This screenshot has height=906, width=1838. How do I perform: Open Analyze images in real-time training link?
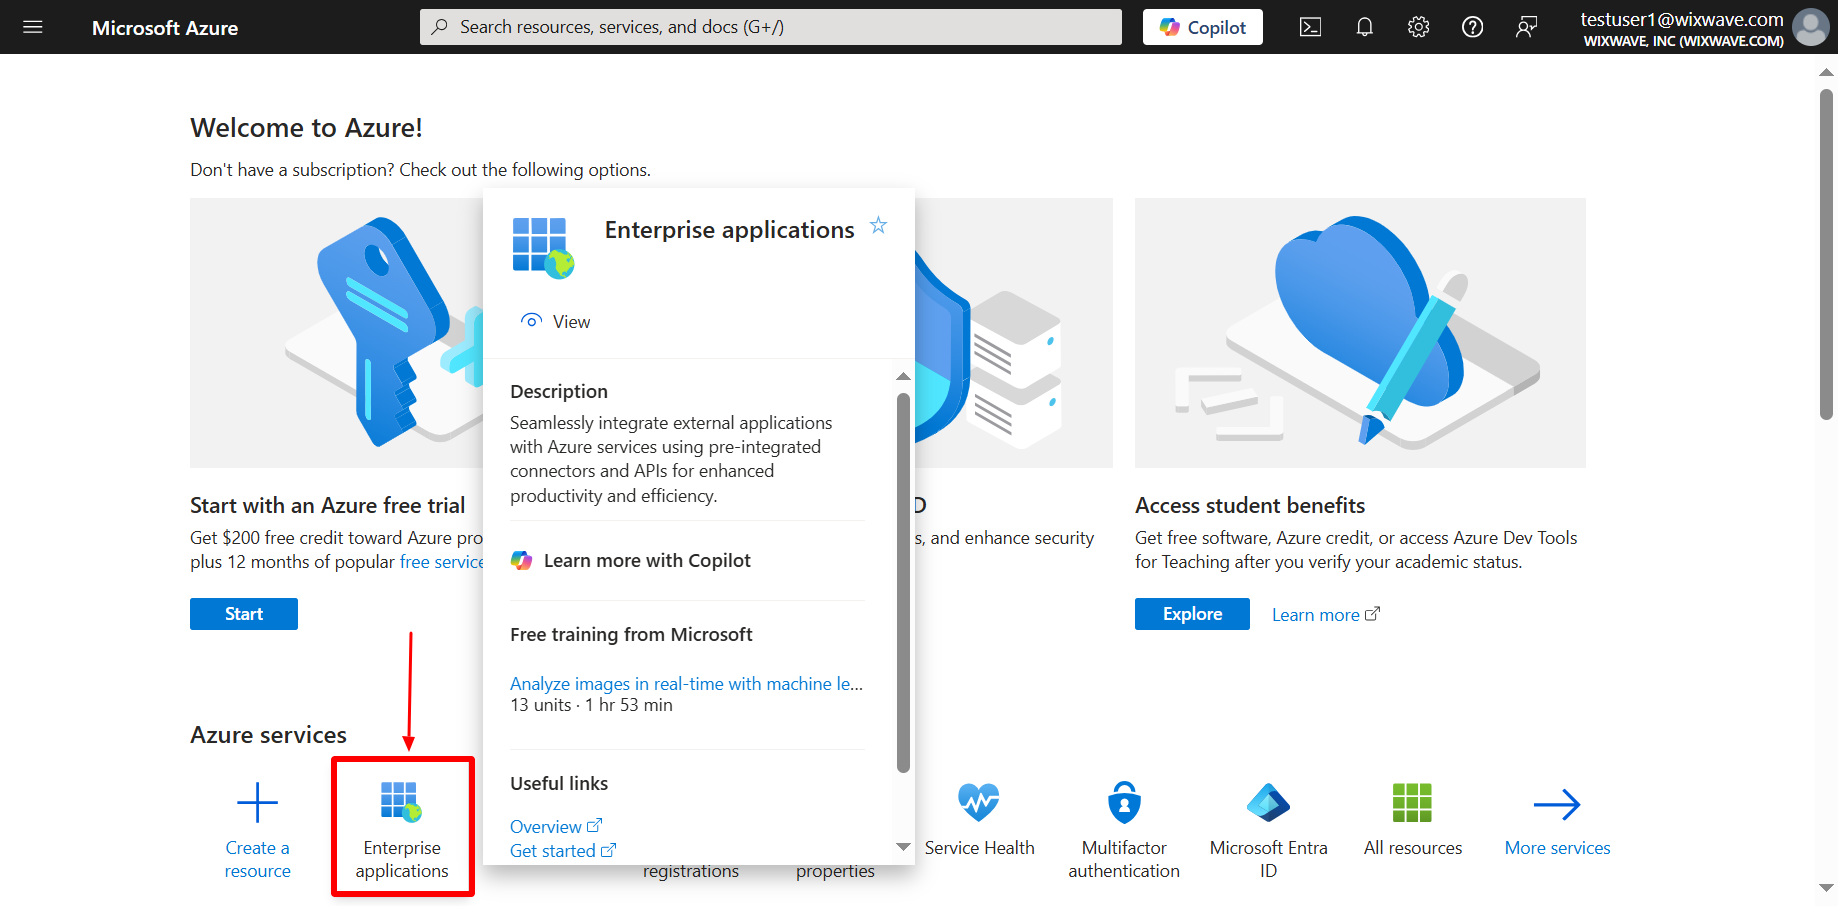click(x=686, y=683)
